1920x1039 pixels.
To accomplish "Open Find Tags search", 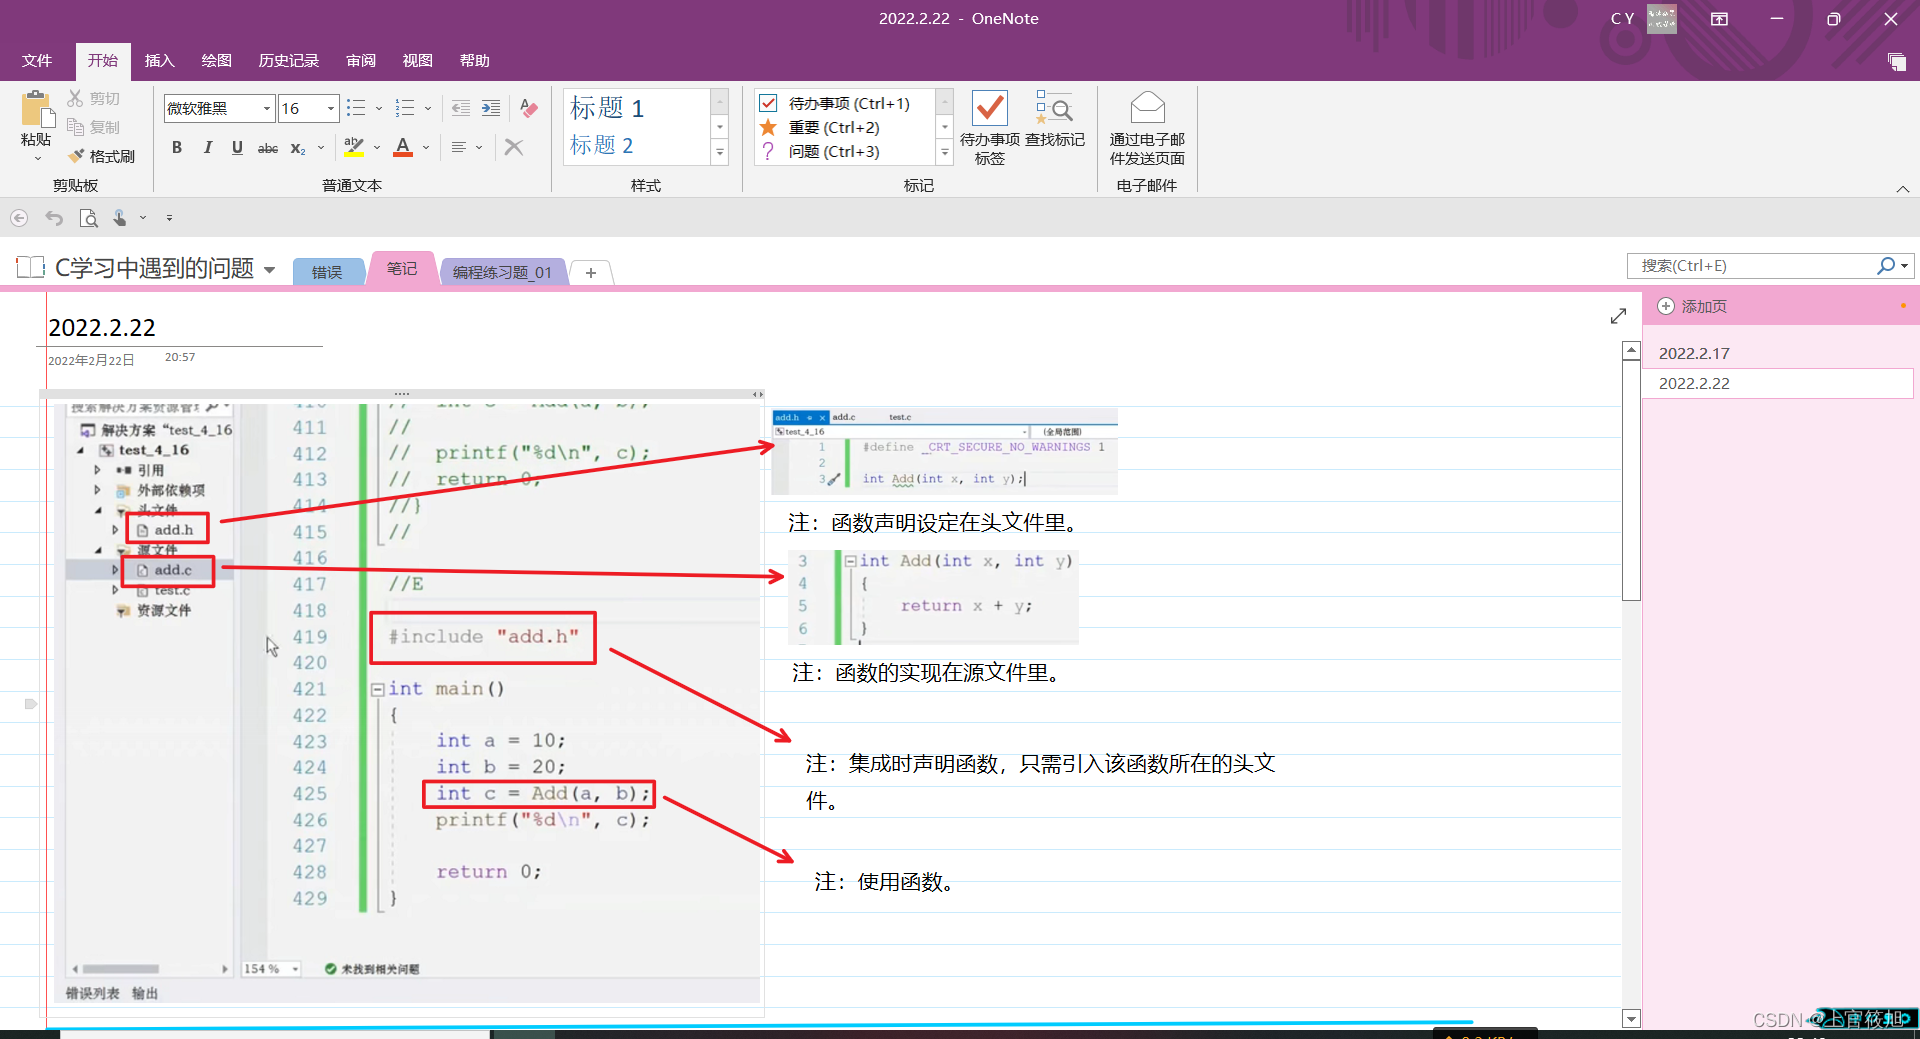I will click(1055, 119).
